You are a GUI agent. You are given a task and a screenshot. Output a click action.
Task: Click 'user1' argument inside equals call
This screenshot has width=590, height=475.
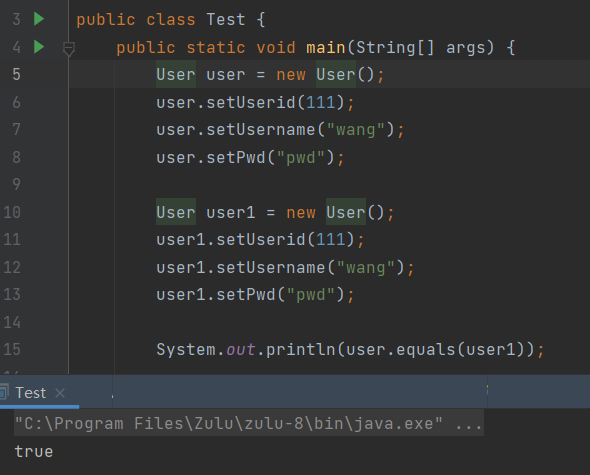[x=491, y=350]
